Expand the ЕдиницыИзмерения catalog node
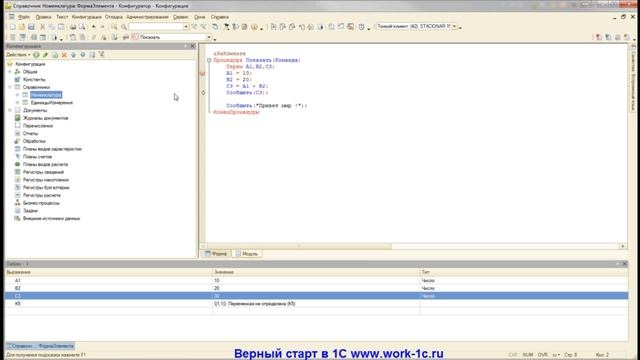640x360 pixels. (x=18, y=102)
